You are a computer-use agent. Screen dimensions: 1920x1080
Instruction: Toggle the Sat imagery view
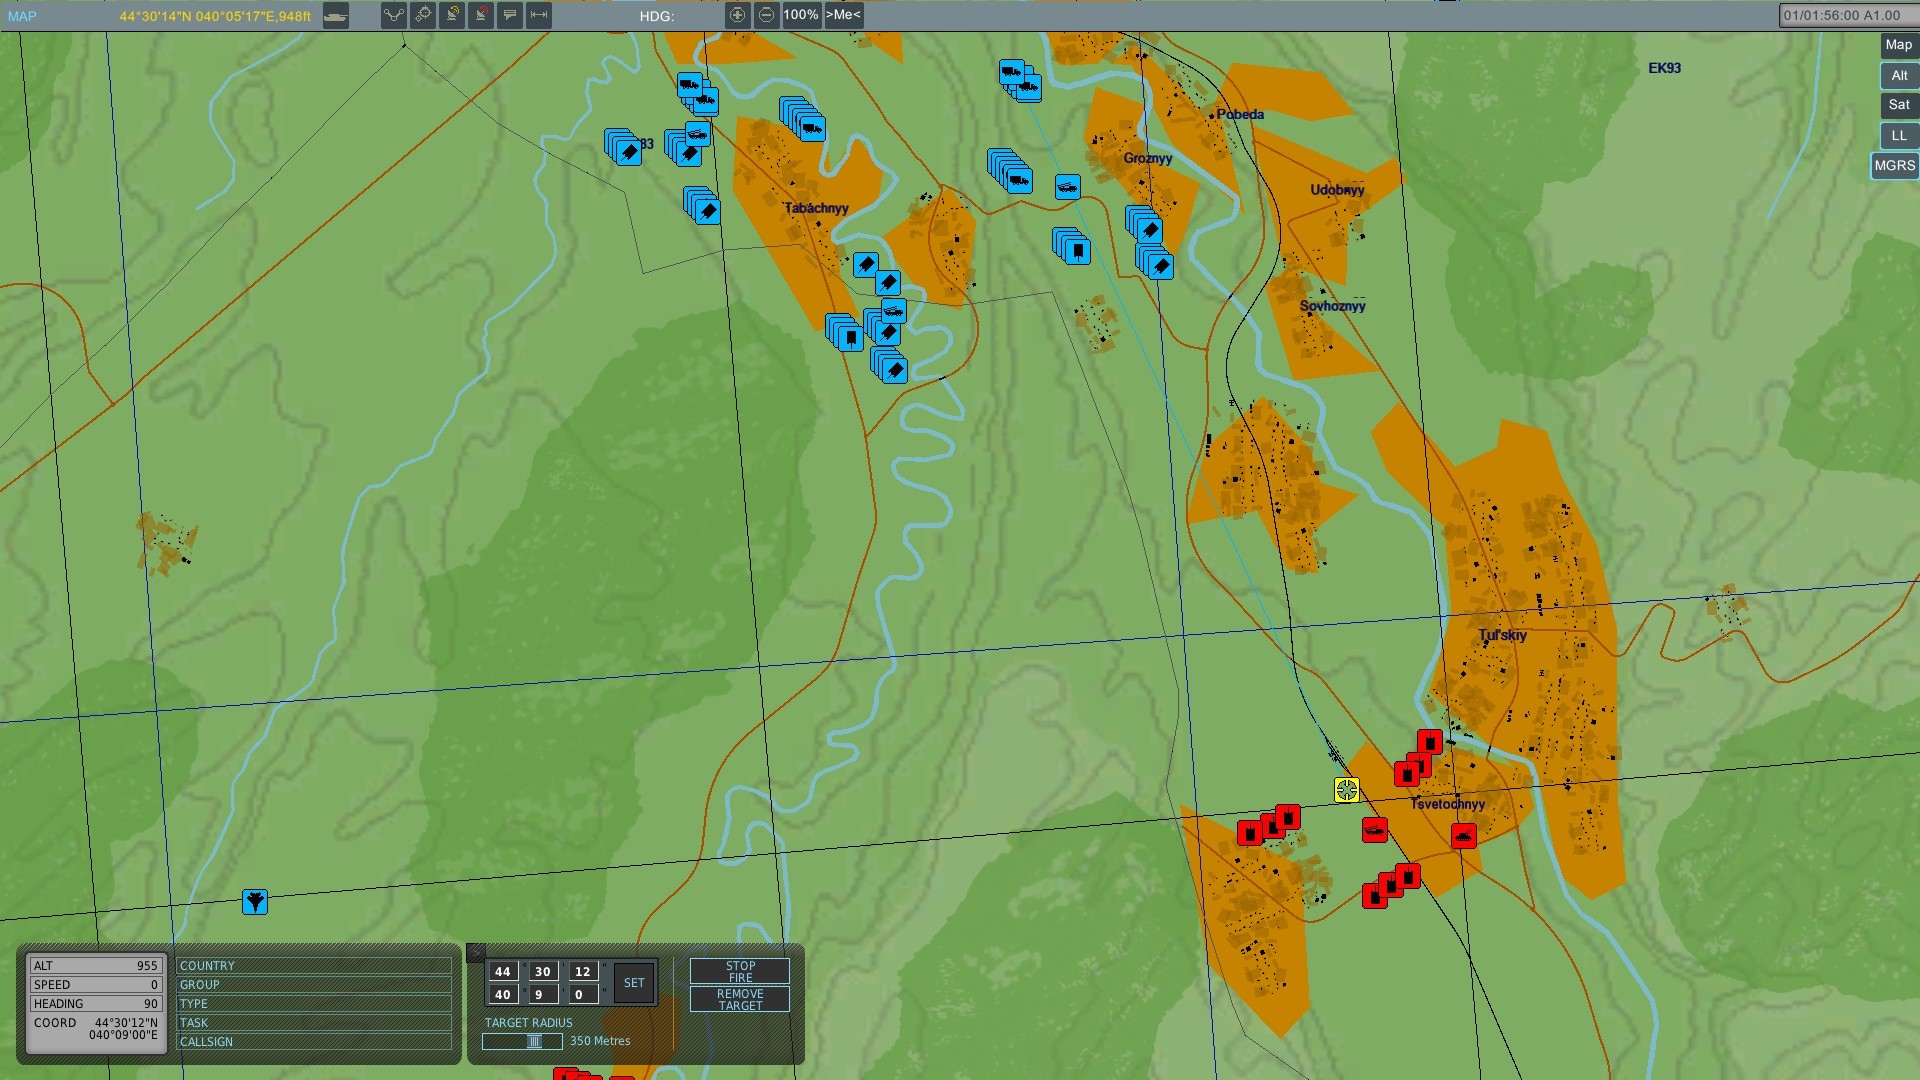pyautogui.click(x=1897, y=105)
